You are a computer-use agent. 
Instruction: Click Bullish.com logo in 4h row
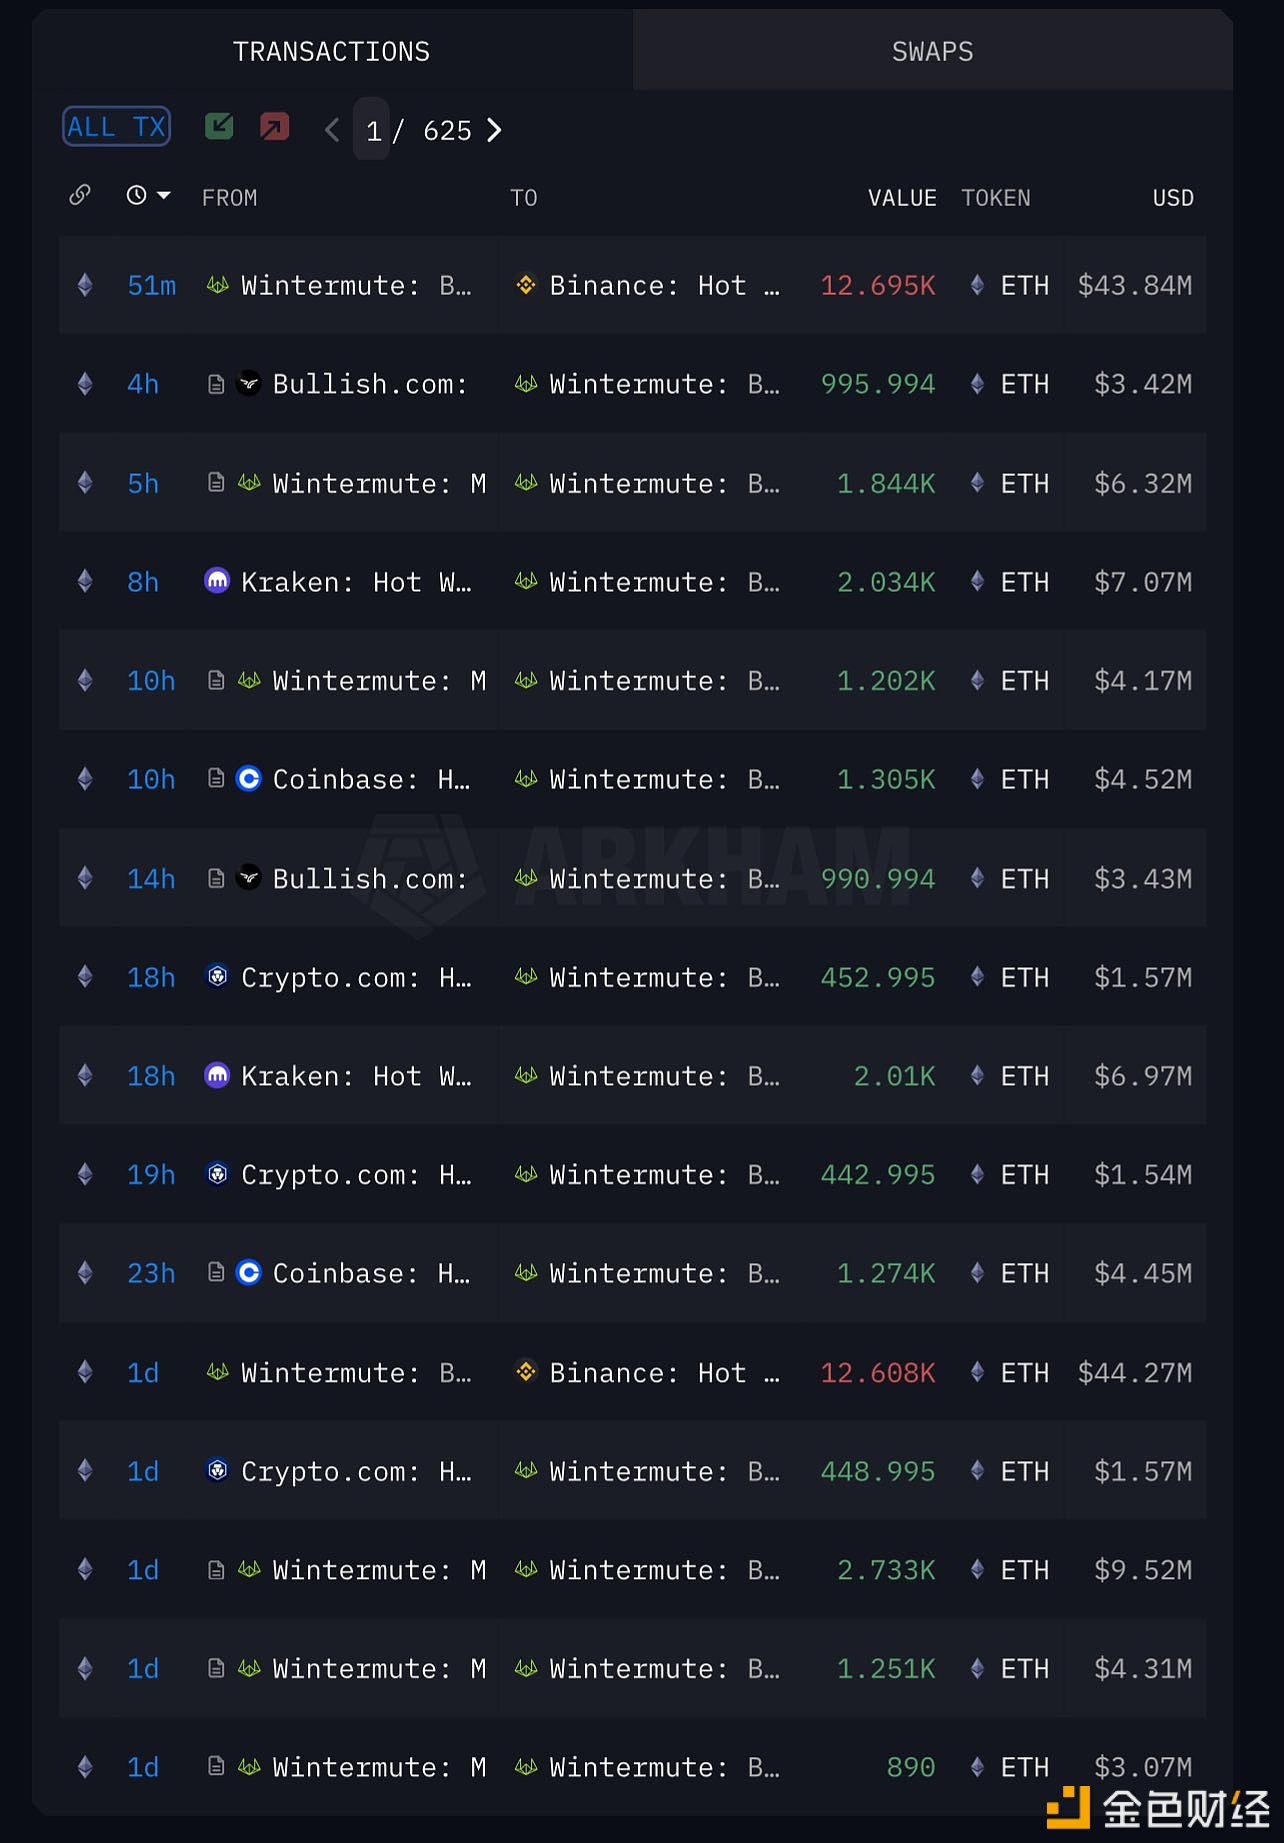point(249,383)
